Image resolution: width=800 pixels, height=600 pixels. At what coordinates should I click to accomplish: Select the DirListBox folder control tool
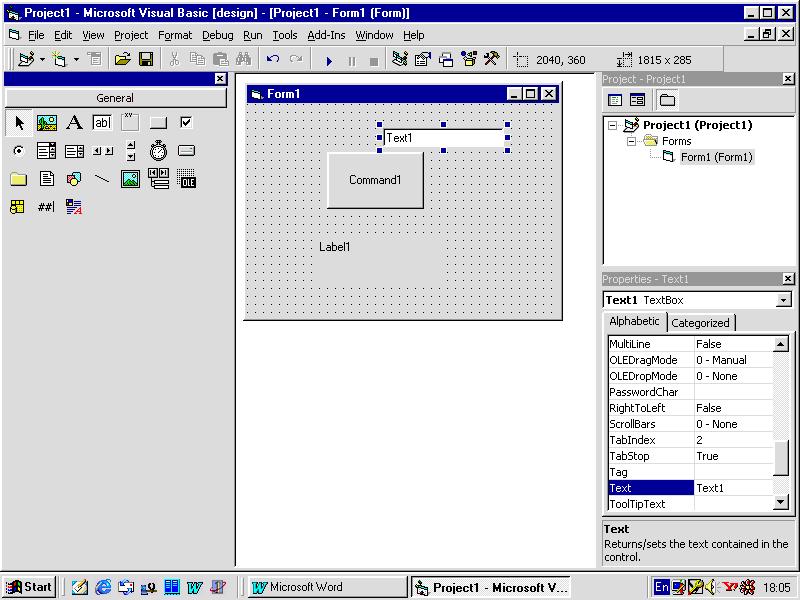18,179
